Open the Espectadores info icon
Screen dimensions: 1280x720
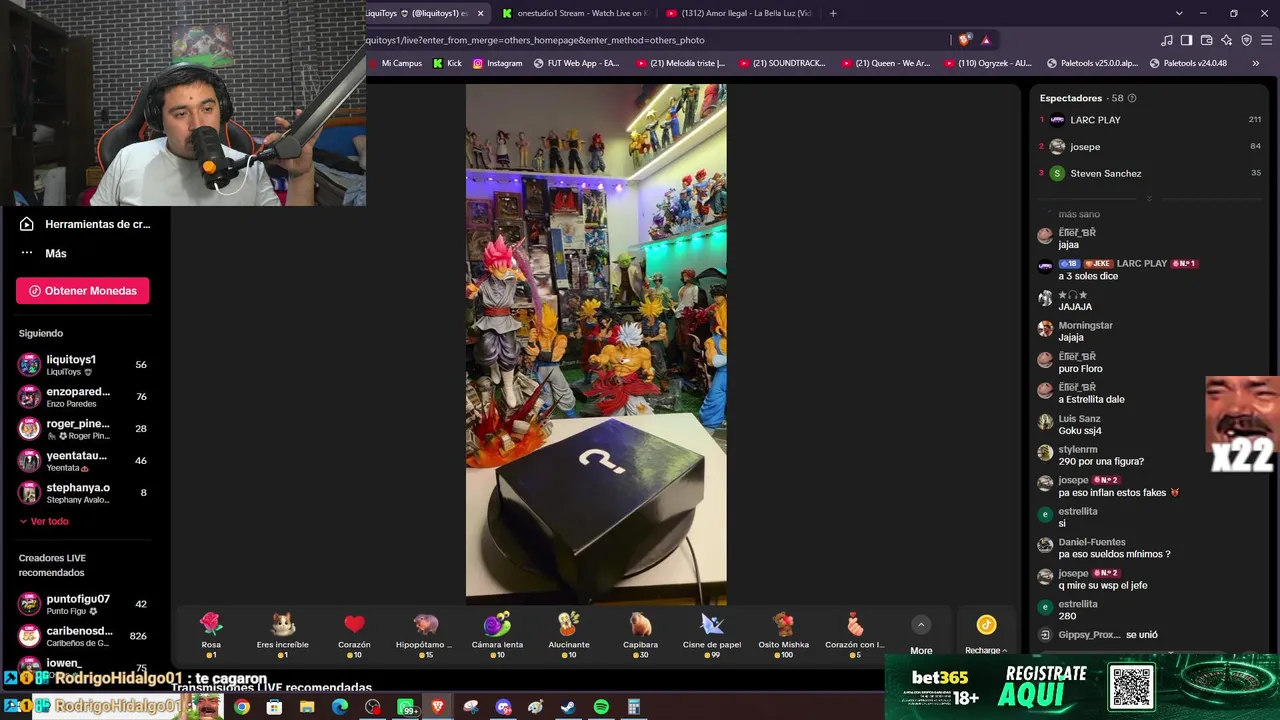coord(1132,98)
